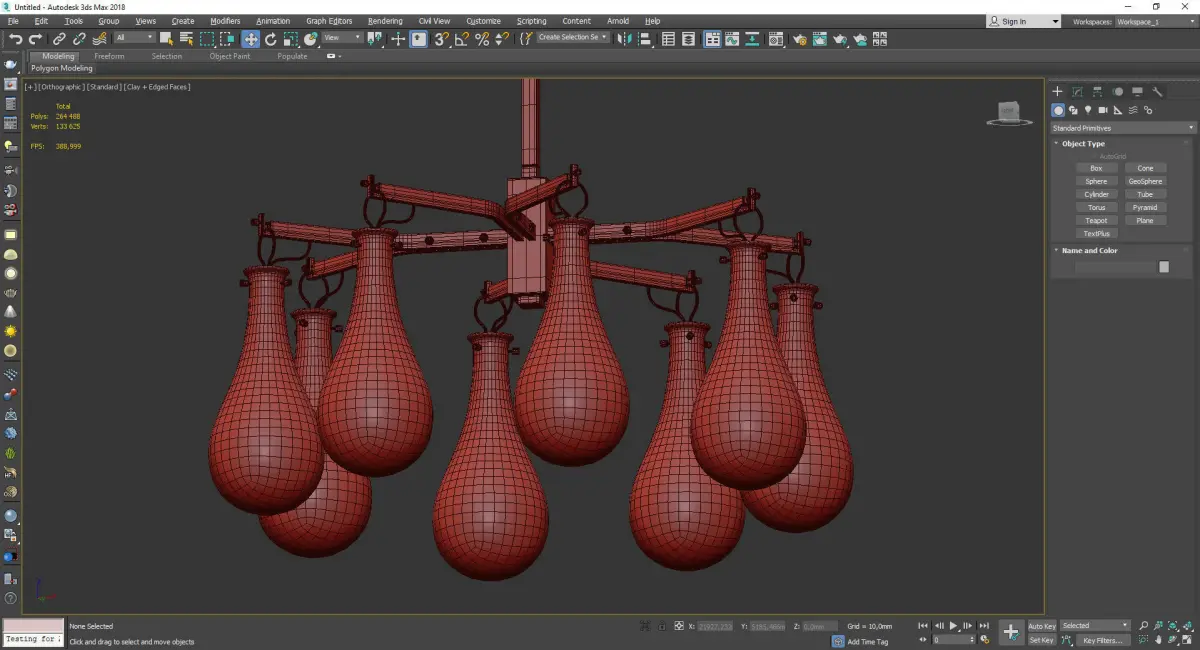Click the Zoom Extents navigation icon
The width and height of the screenshot is (1200, 650).
tap(1172, 626)
